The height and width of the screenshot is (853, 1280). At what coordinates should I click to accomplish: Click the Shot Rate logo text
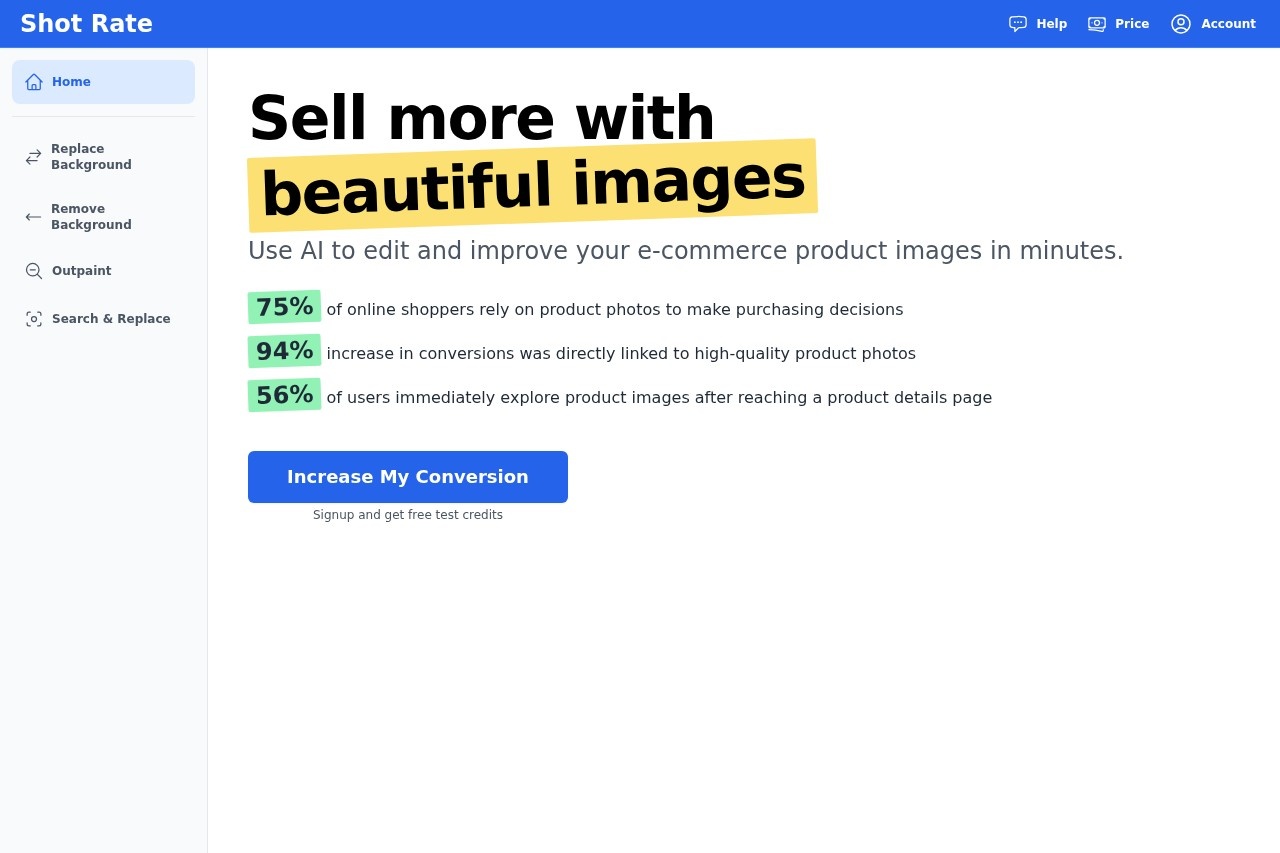(86, 24)
